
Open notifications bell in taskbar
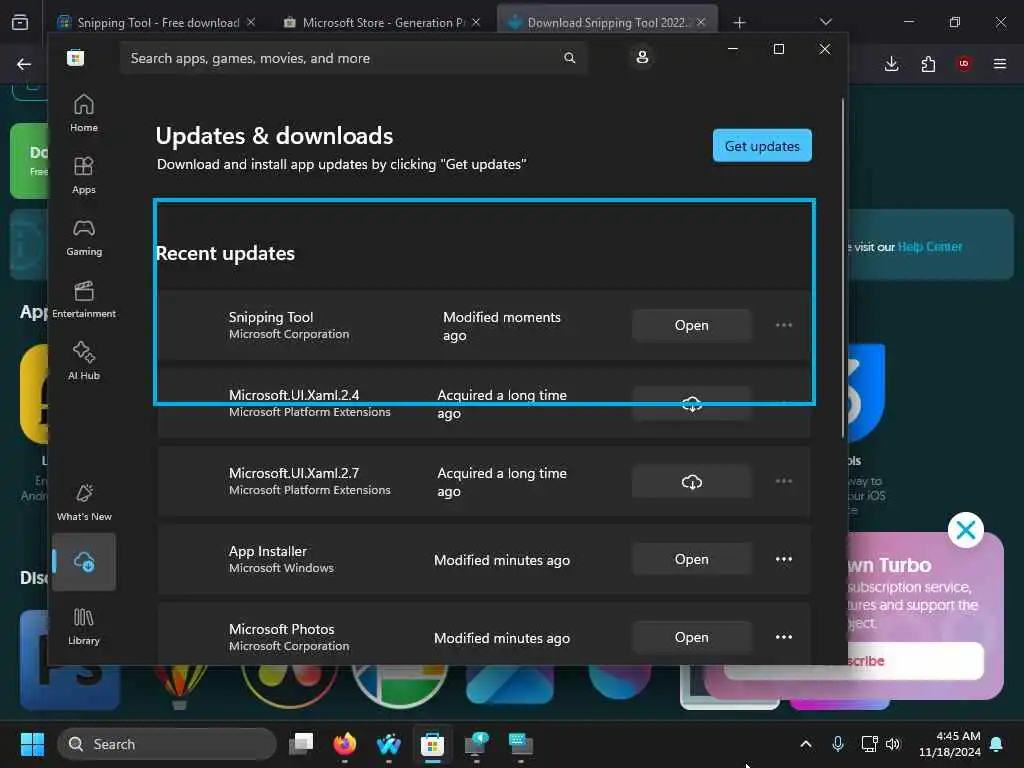pos(997,744)
